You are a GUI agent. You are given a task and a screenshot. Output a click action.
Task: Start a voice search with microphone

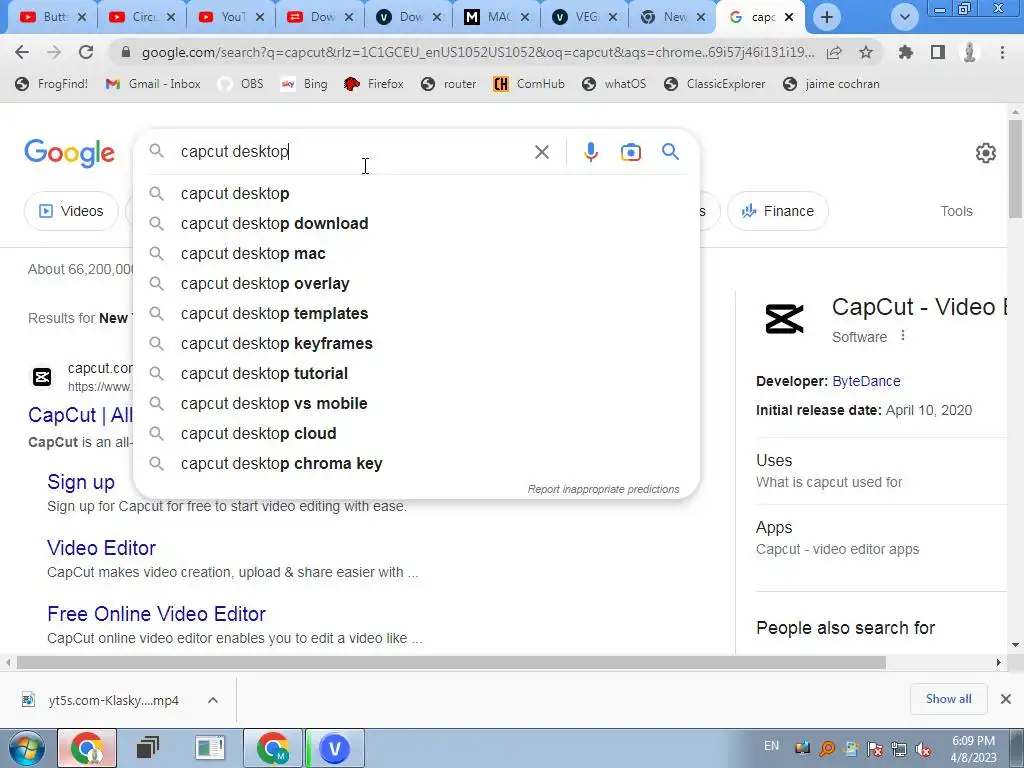(590, 152)
